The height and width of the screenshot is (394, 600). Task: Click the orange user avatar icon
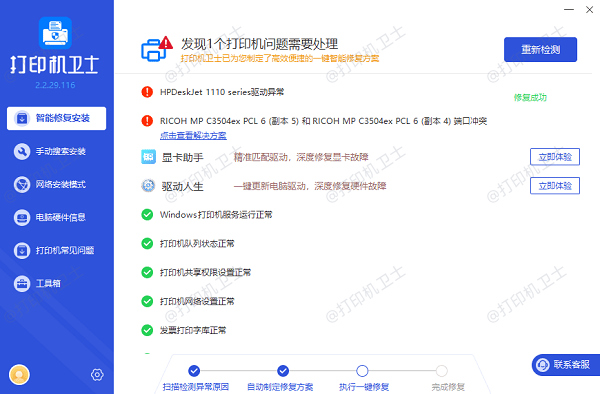pos(19,374)
